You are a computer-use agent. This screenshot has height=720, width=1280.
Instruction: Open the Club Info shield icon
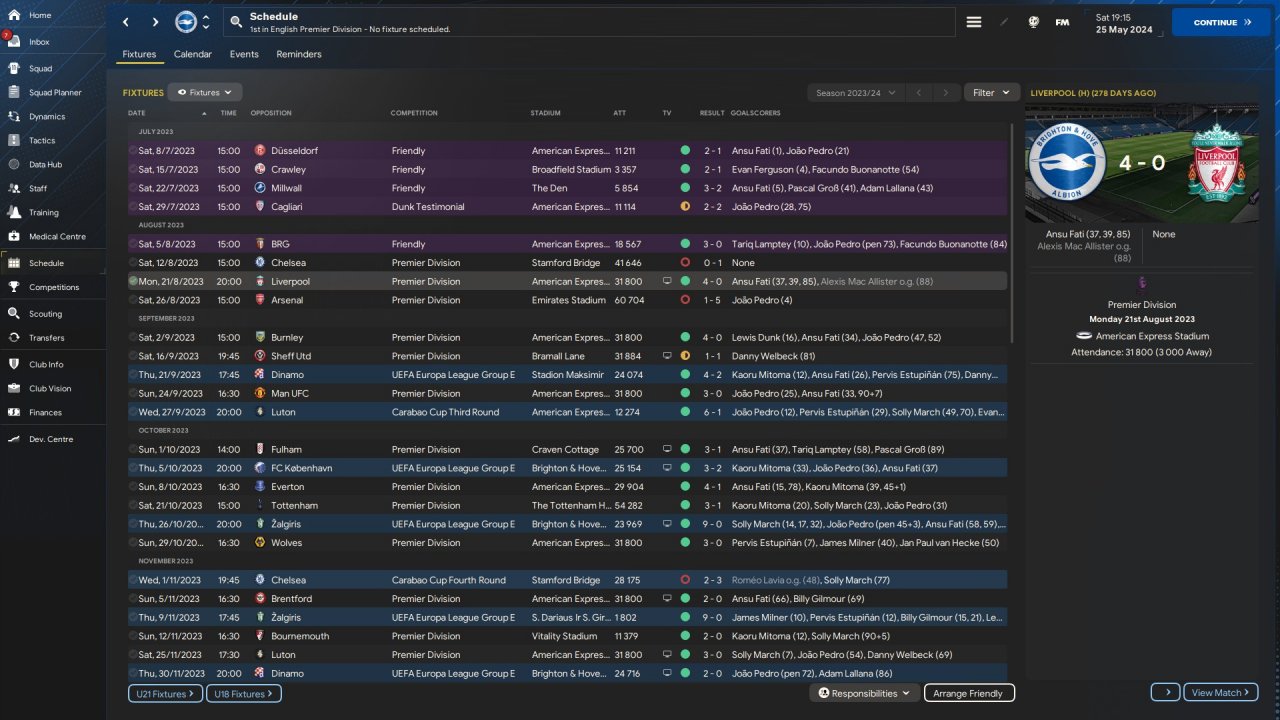(x=14, y=364)
